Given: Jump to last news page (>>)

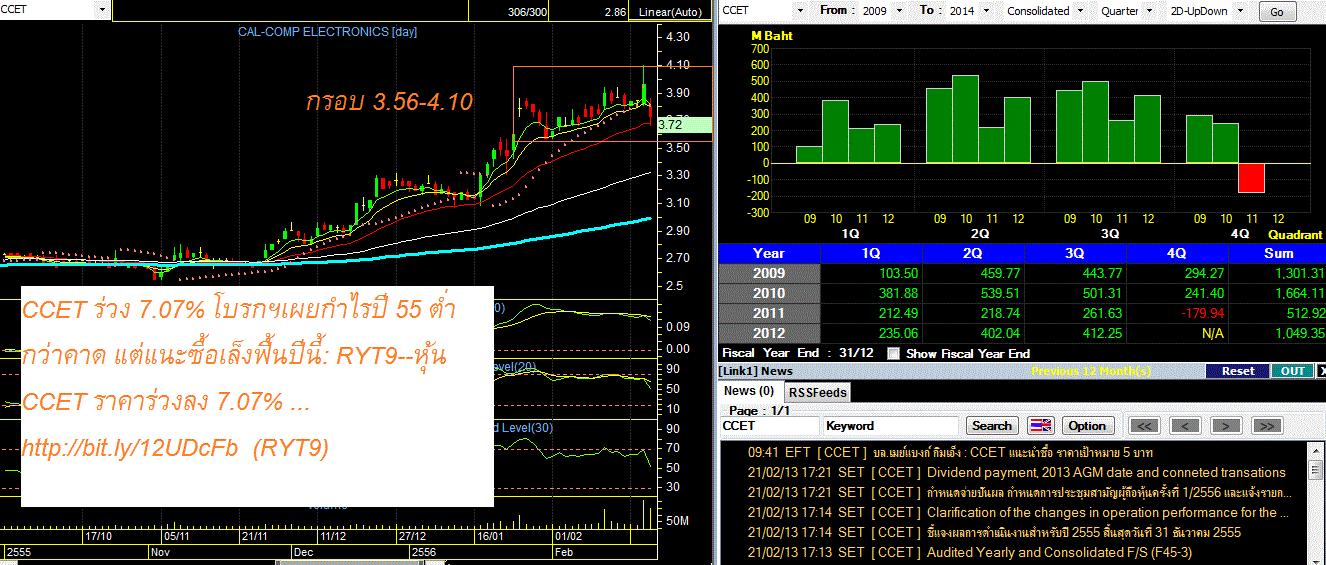Looking at the screenshot, I should (1266, 426).
